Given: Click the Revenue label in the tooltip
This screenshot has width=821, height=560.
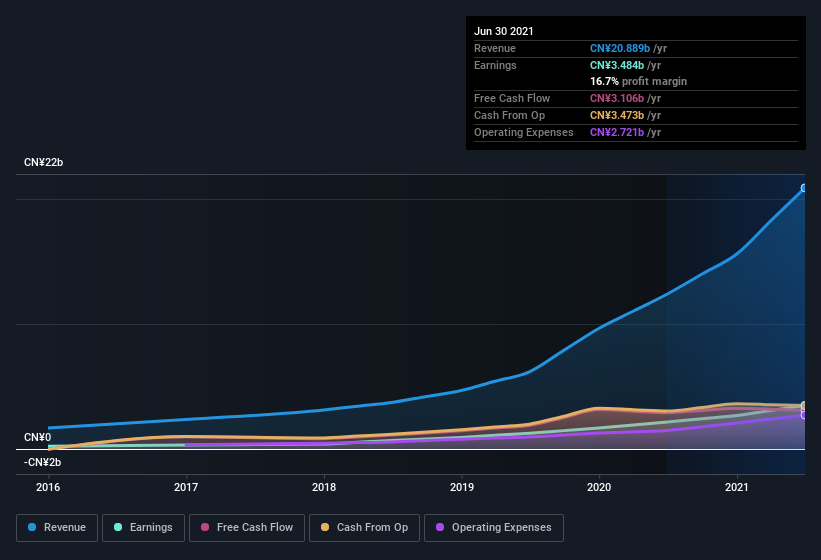Looking at the screenshot, I should coord(495,48).
